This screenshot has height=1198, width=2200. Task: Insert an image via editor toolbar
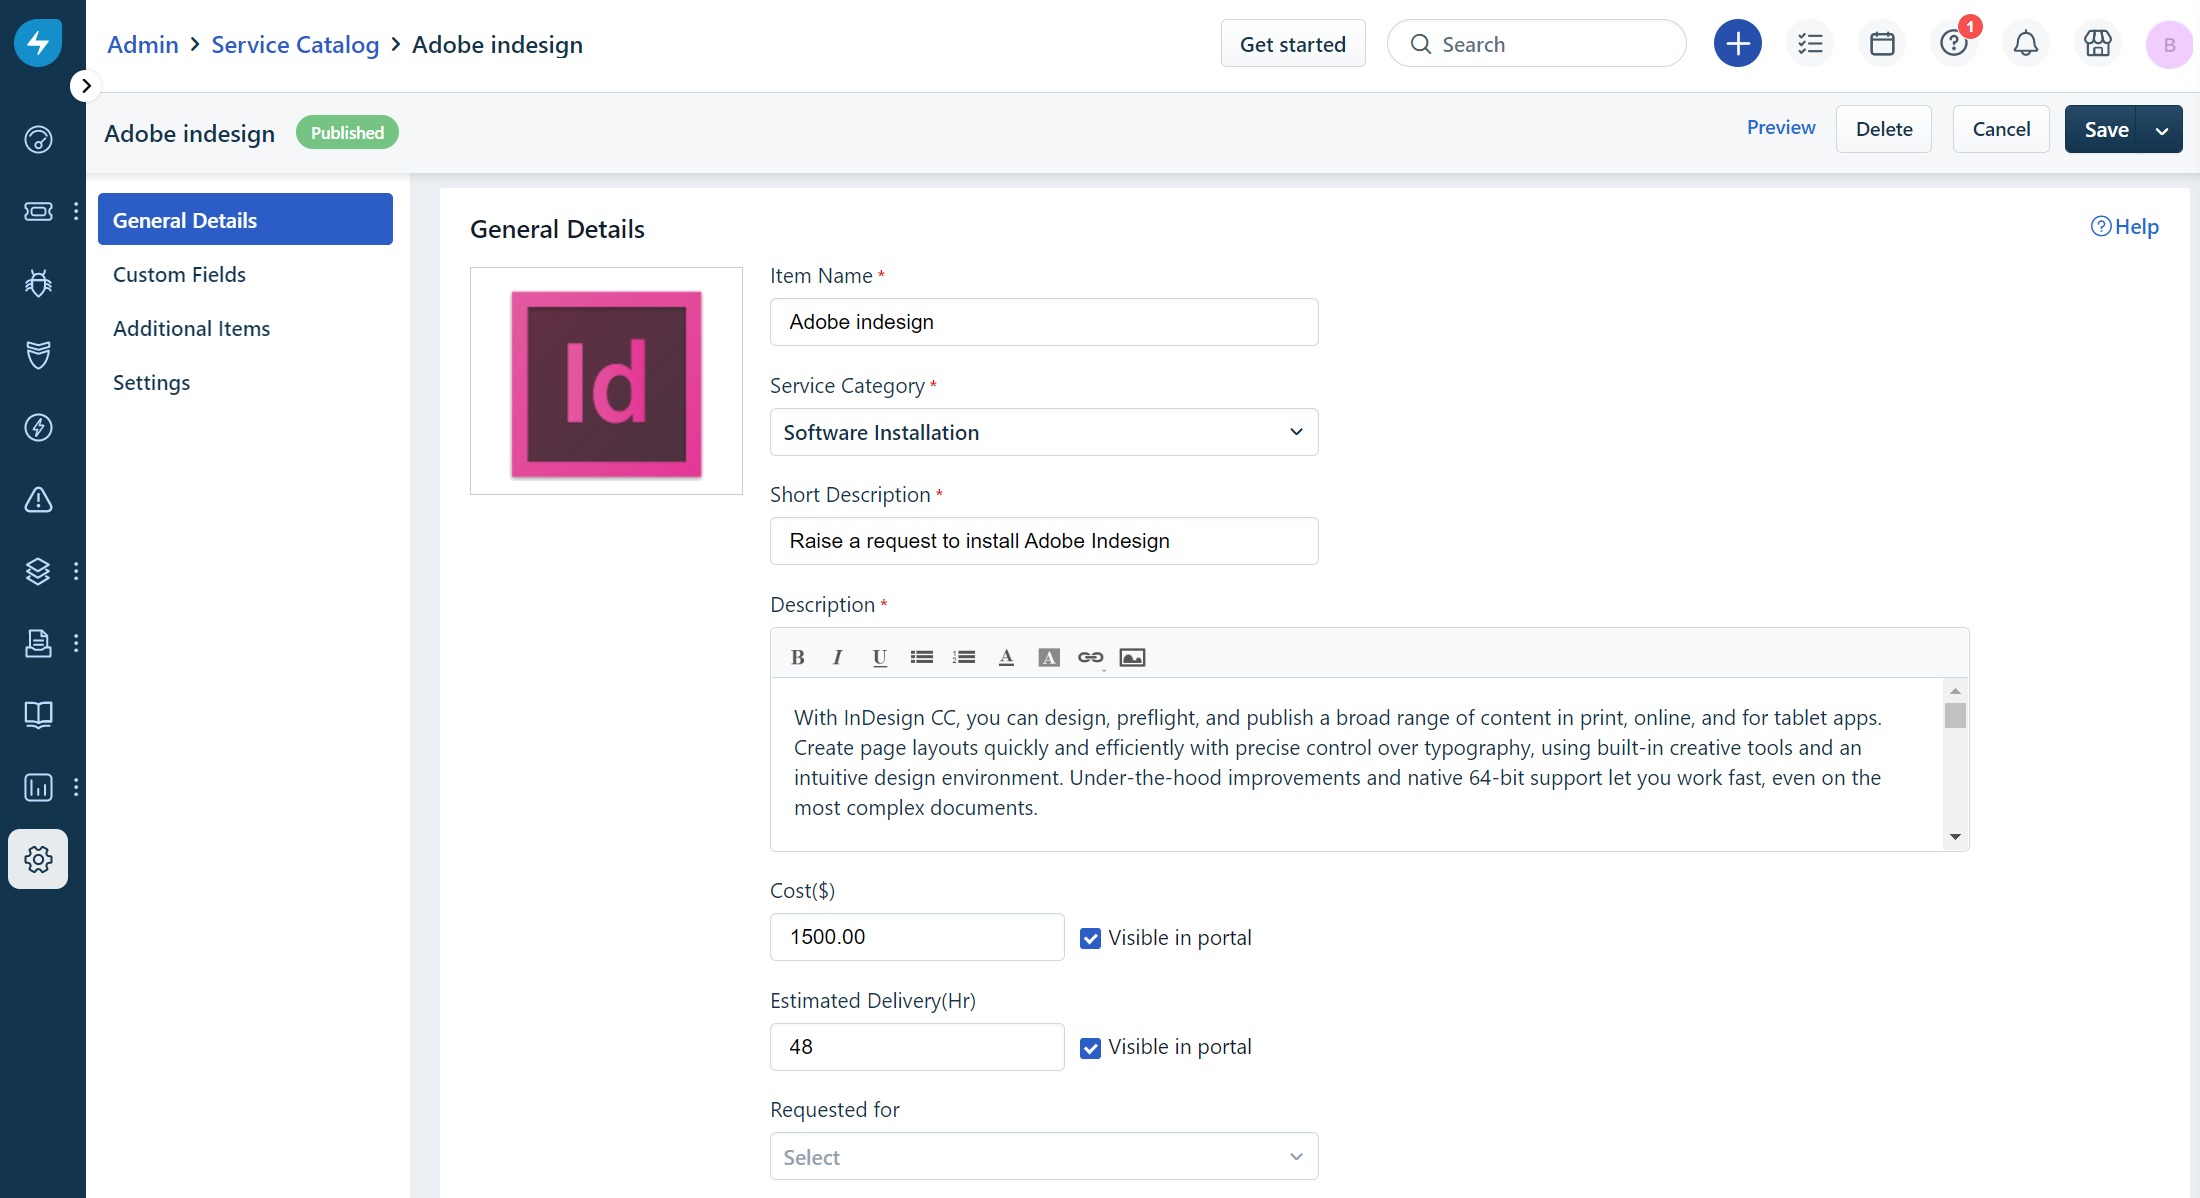tap(1132, 657)
